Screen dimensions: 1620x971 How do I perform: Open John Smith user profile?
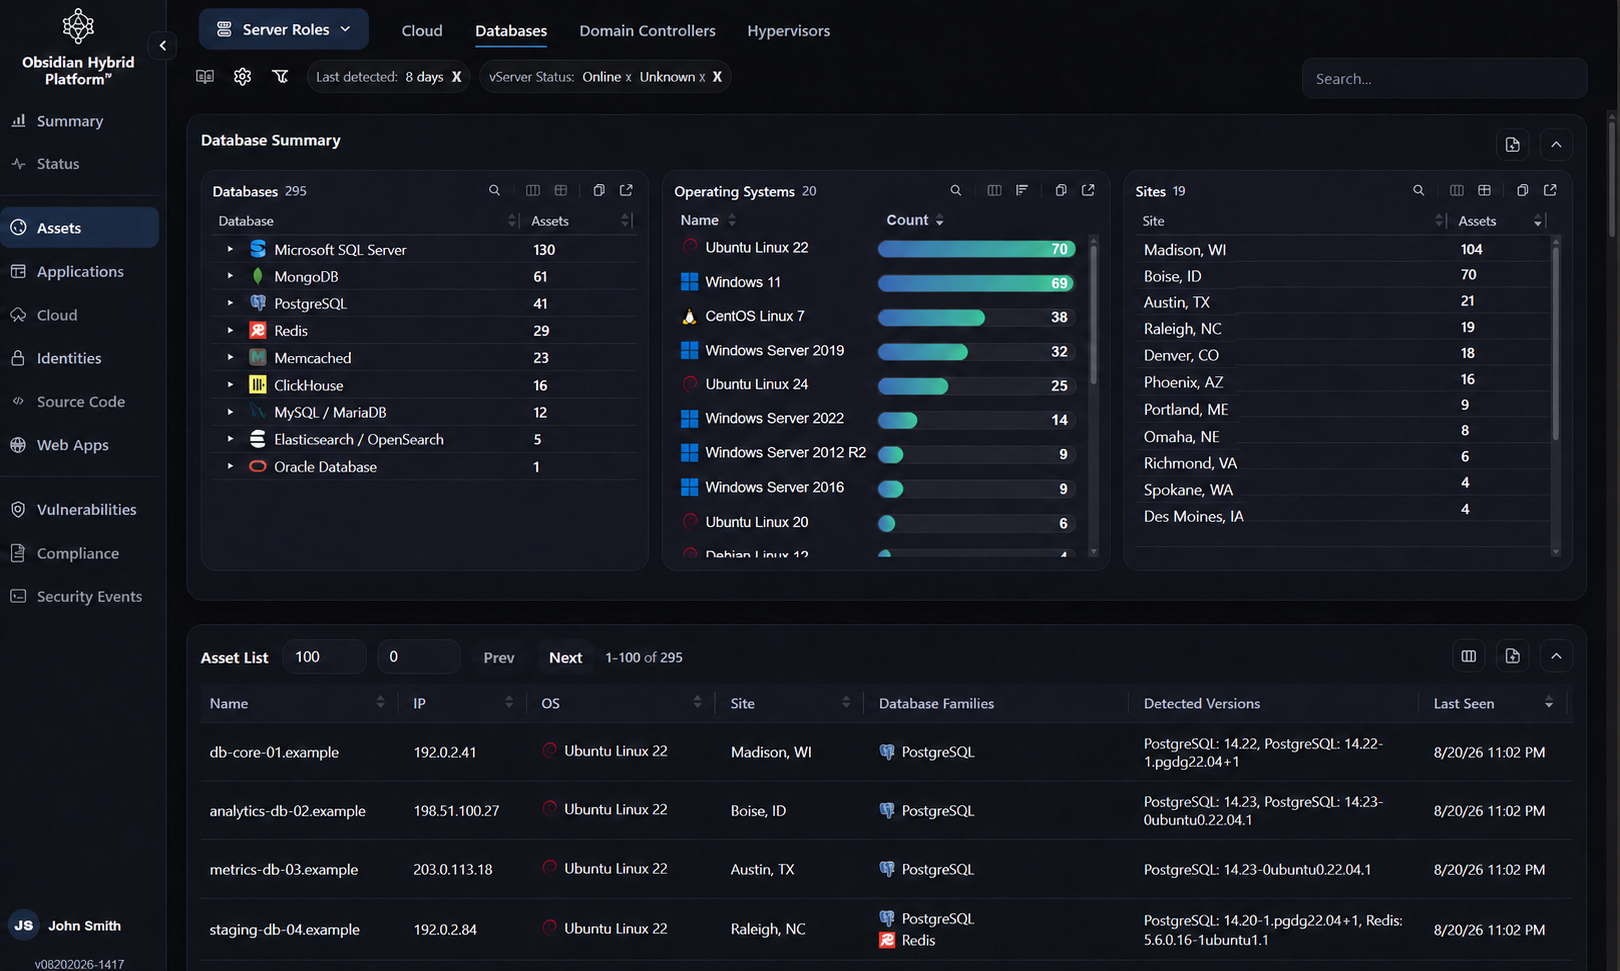pos(65,925)
